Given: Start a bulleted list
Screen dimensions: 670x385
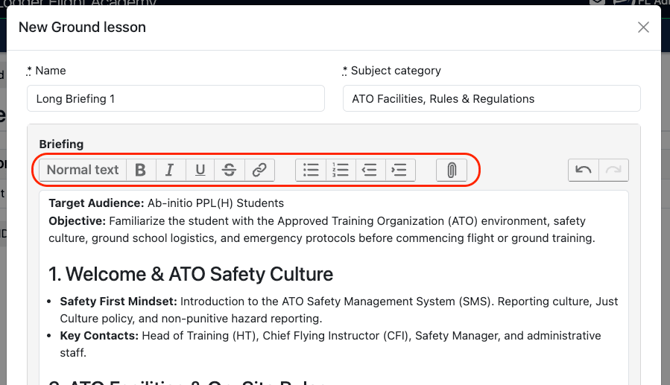Looking at the screenshot, I should (311, 170).
